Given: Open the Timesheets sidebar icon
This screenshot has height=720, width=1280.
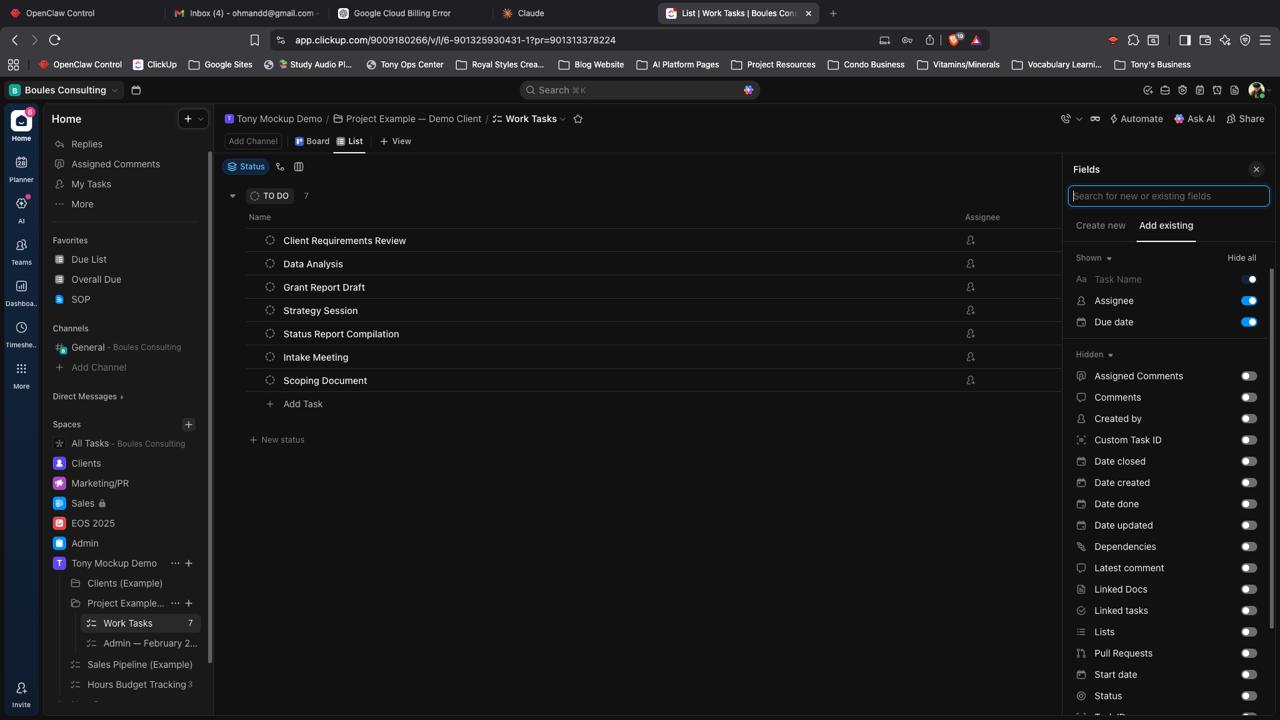Looking at the screenshot, I should coord(21,333).
